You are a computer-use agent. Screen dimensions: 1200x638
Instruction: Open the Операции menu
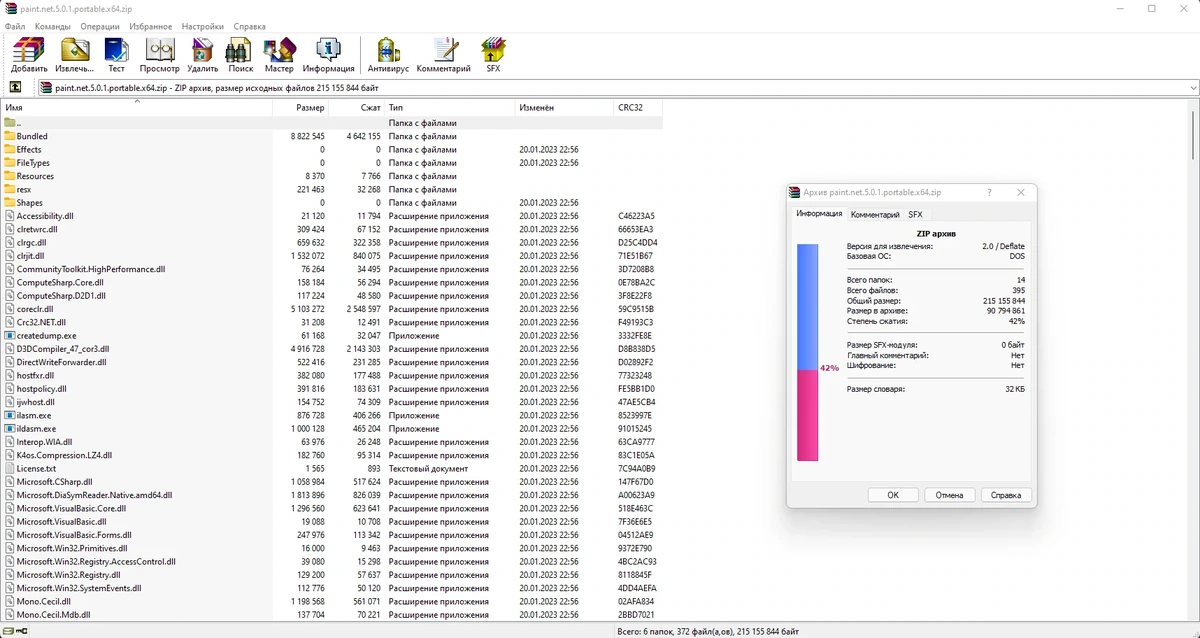click(x=100, y=26)
